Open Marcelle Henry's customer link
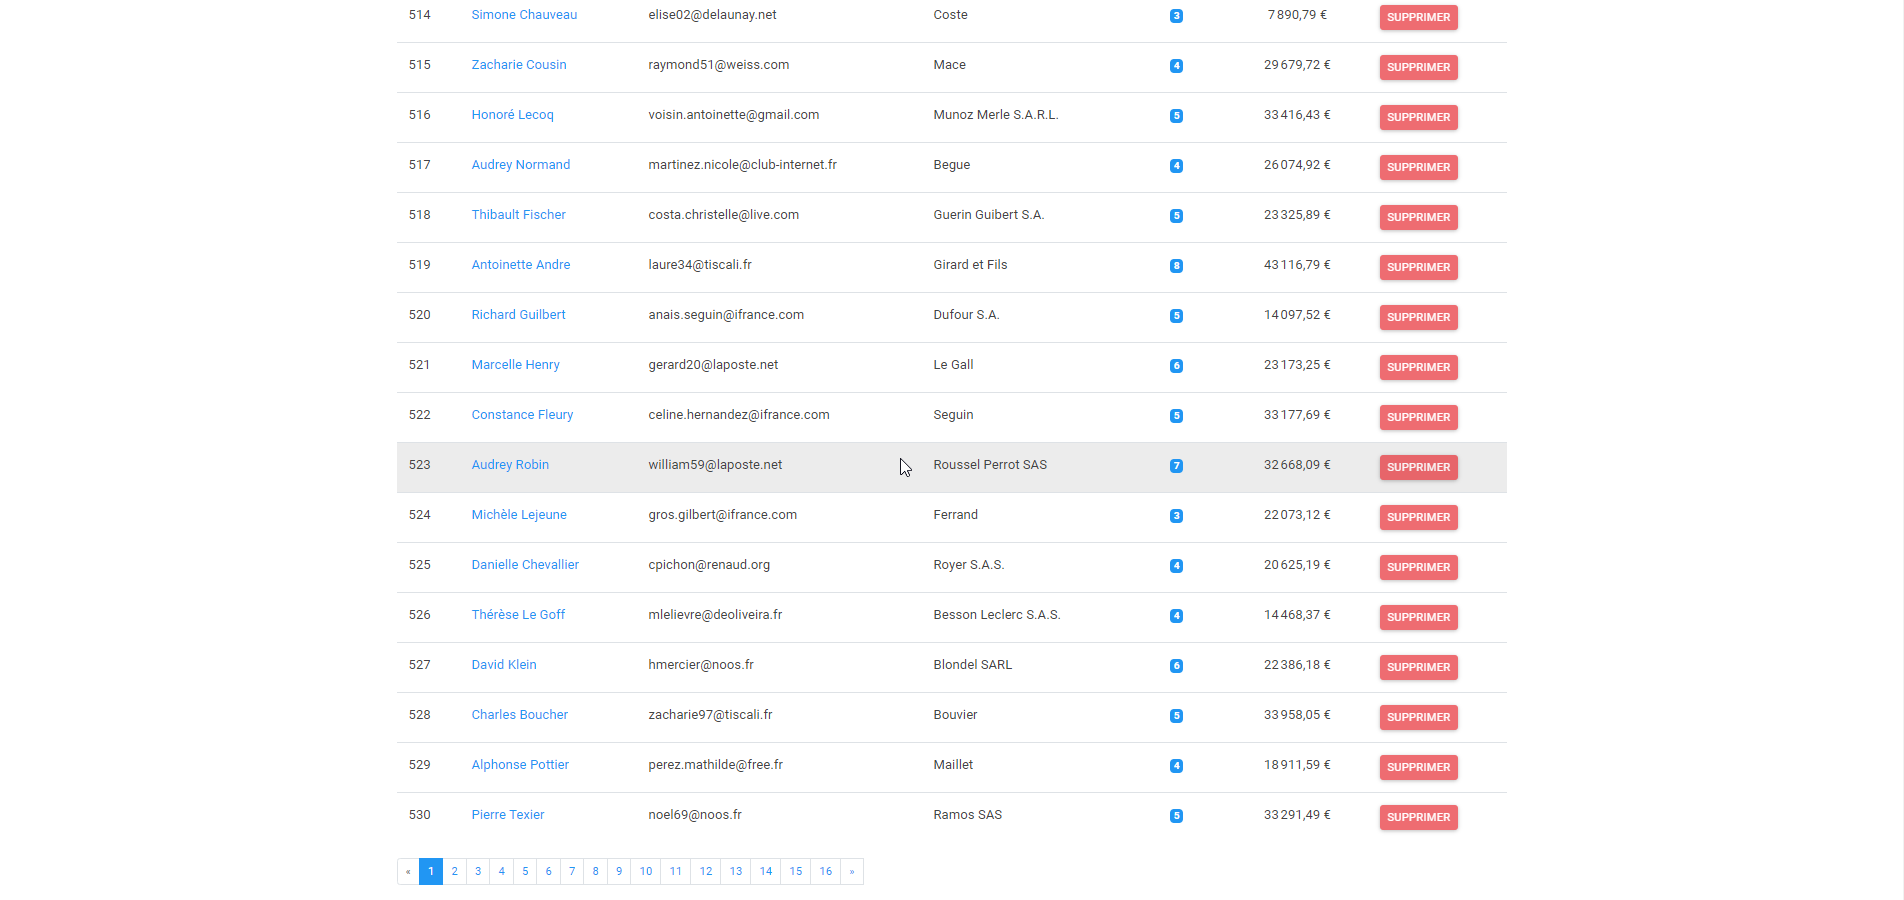Image resolution: width=1904 pixels, height=900 pixels. 515,365
